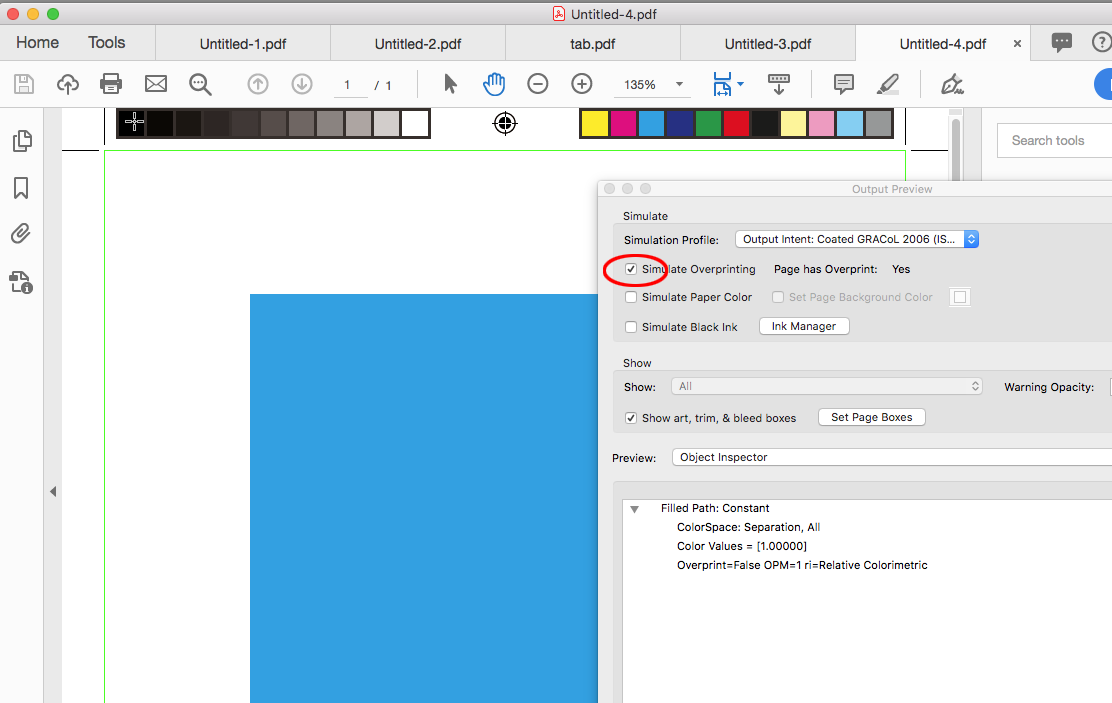This screenshot has width=1112, height=703.
Task: Collapse the Filled Path entry details
Action: click(634, 508)
